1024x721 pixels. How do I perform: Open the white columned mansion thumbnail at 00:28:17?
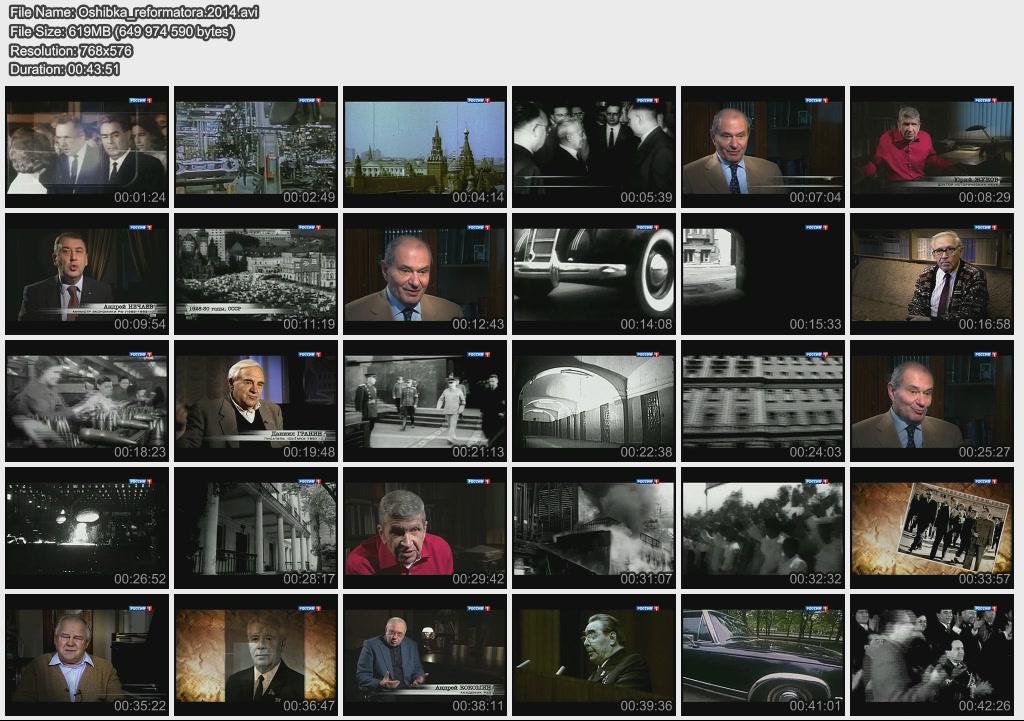(256, 528)
